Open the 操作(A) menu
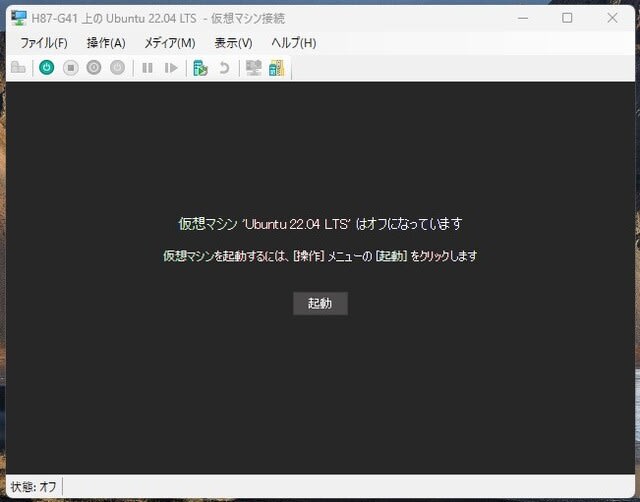640x502 pixels. pos(106,43)
